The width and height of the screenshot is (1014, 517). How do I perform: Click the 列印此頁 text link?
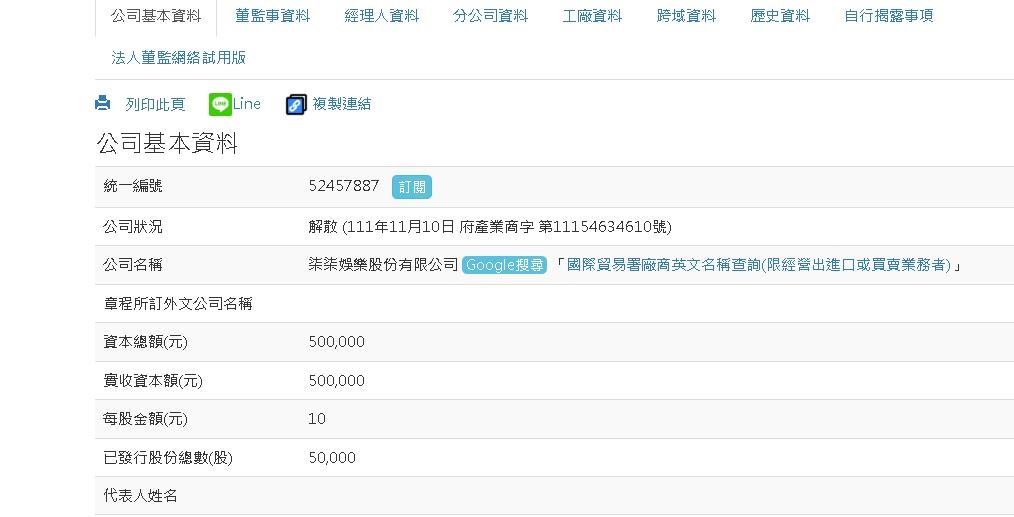coord(155,104)
